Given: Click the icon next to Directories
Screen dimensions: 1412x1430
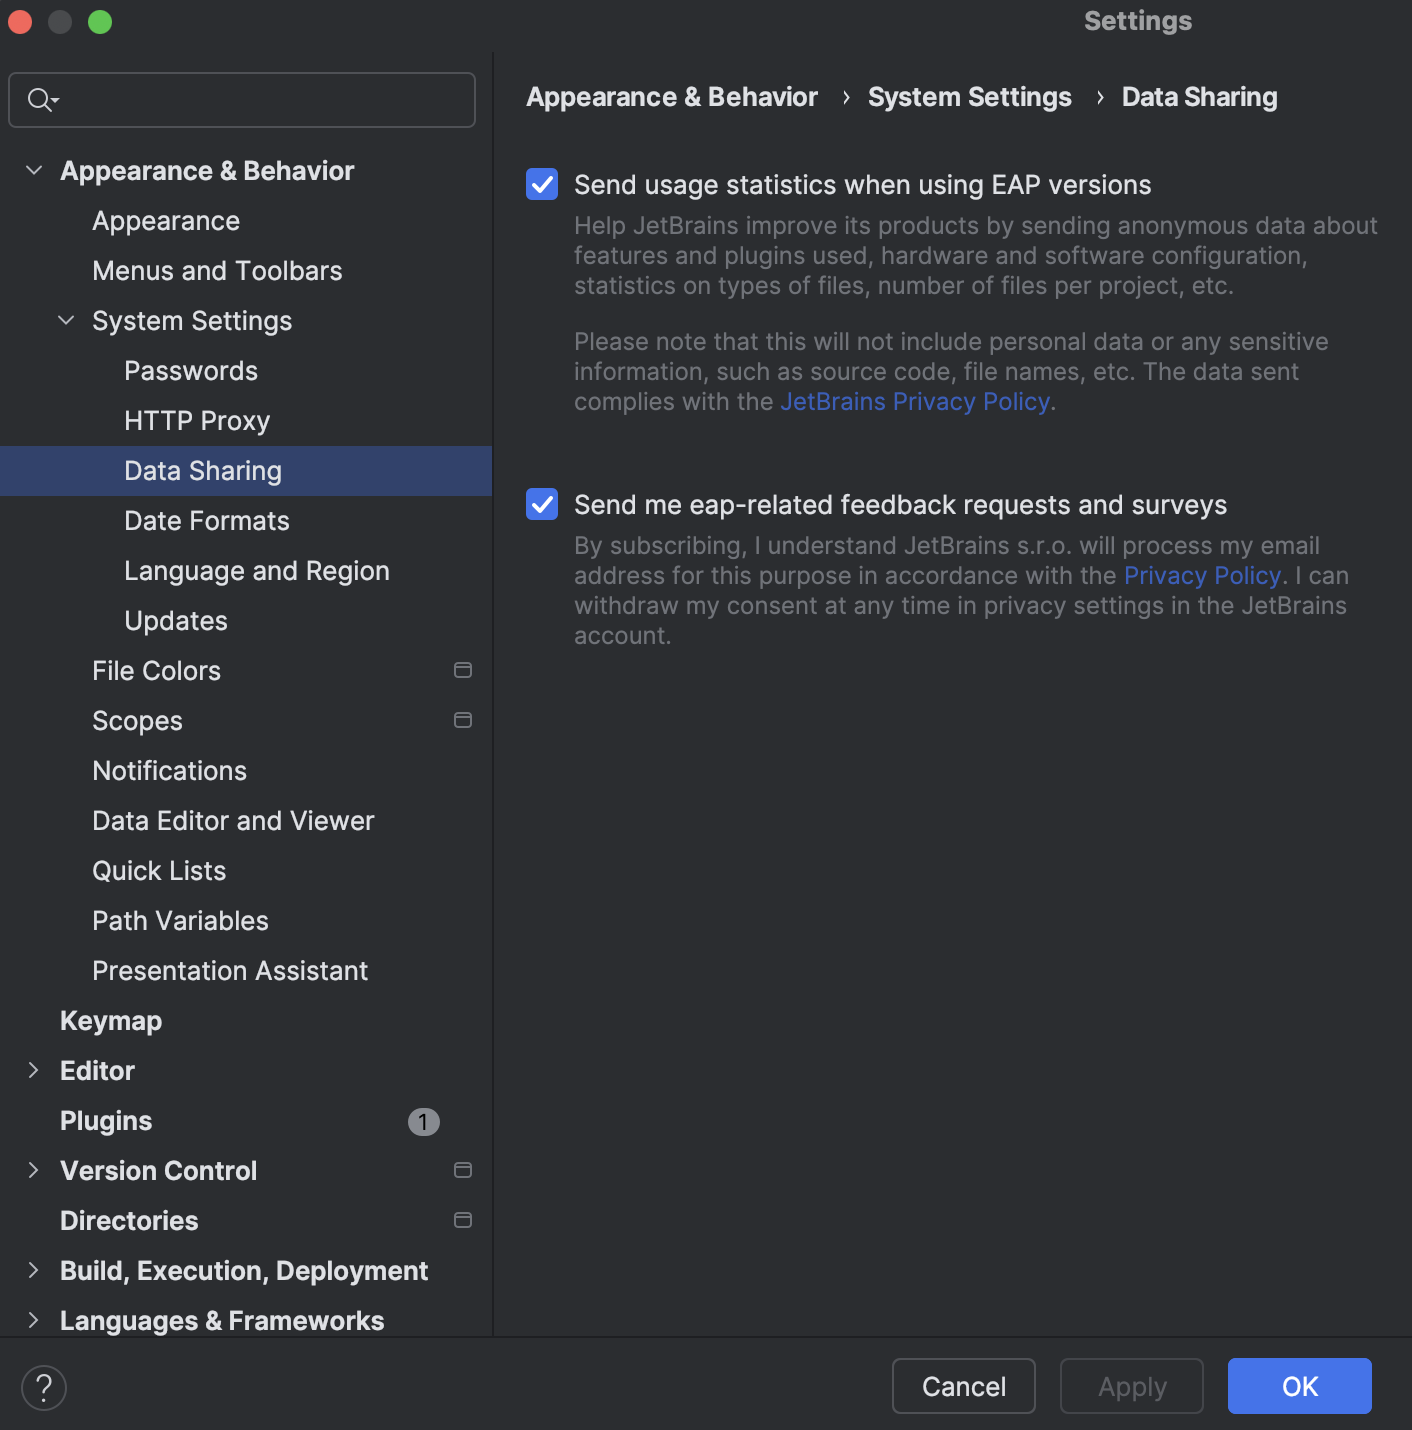Looking at the screenshot, I should click(x=462, y=1220).
